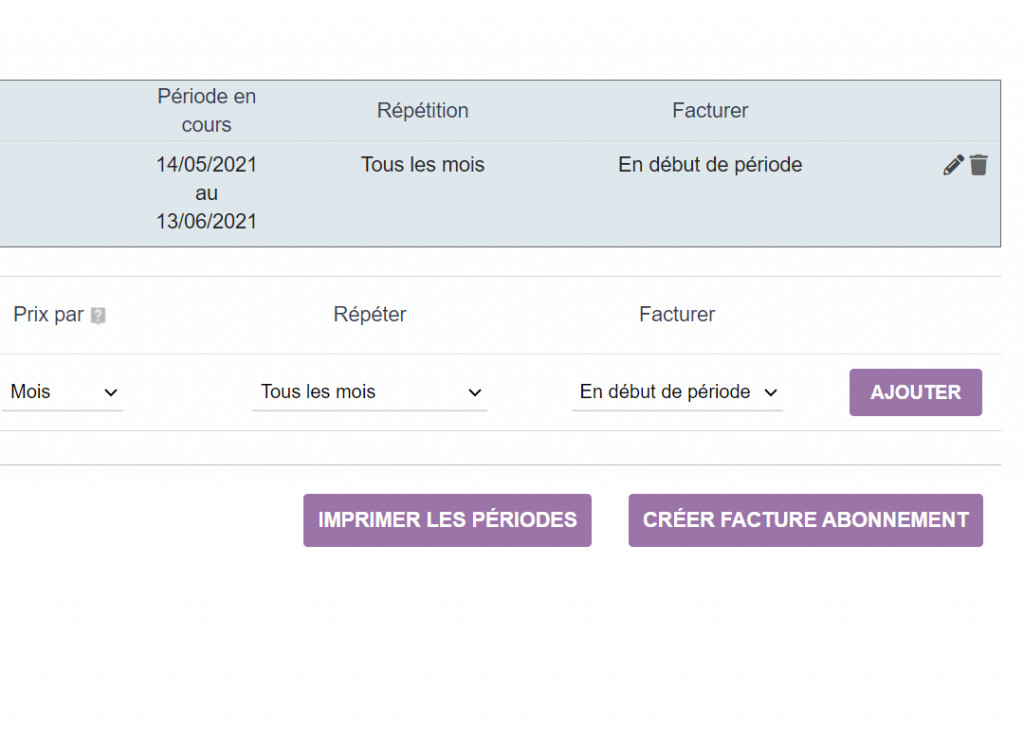Expand the Tous les mois repeat dropdown
Image resolution: width=1024 pixels, height=746 pixels.
click(x=369, y=392)
